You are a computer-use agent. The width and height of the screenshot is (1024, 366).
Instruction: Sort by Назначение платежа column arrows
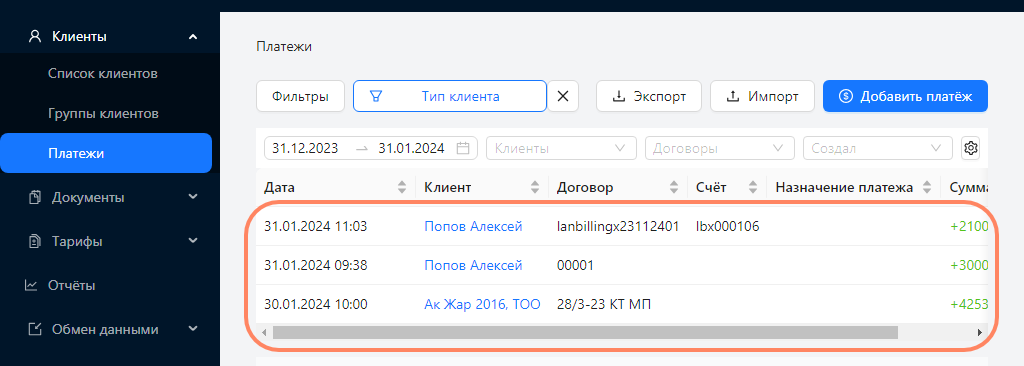click(x=927, y=188)
